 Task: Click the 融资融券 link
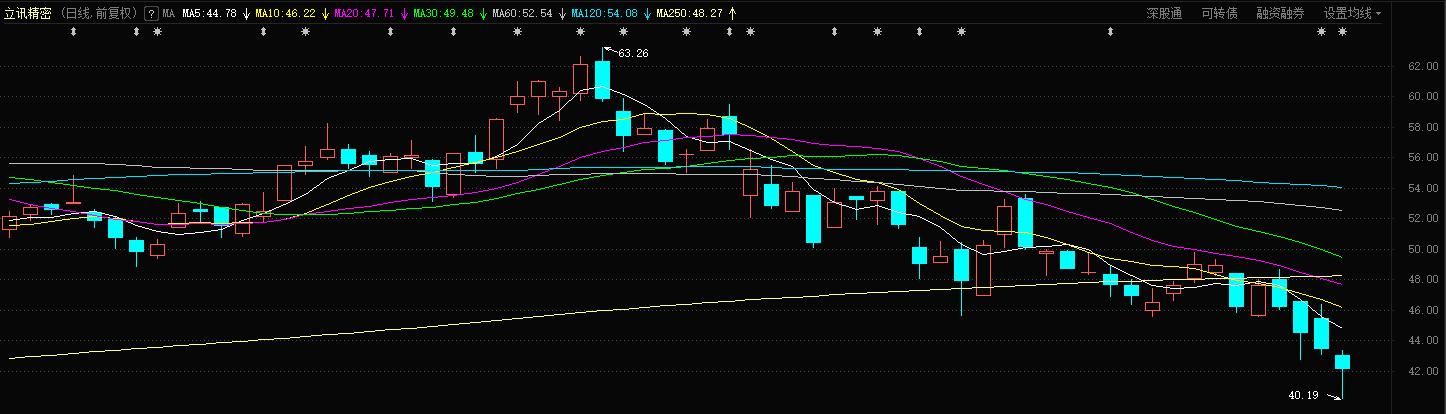(x=1280, y=14)
